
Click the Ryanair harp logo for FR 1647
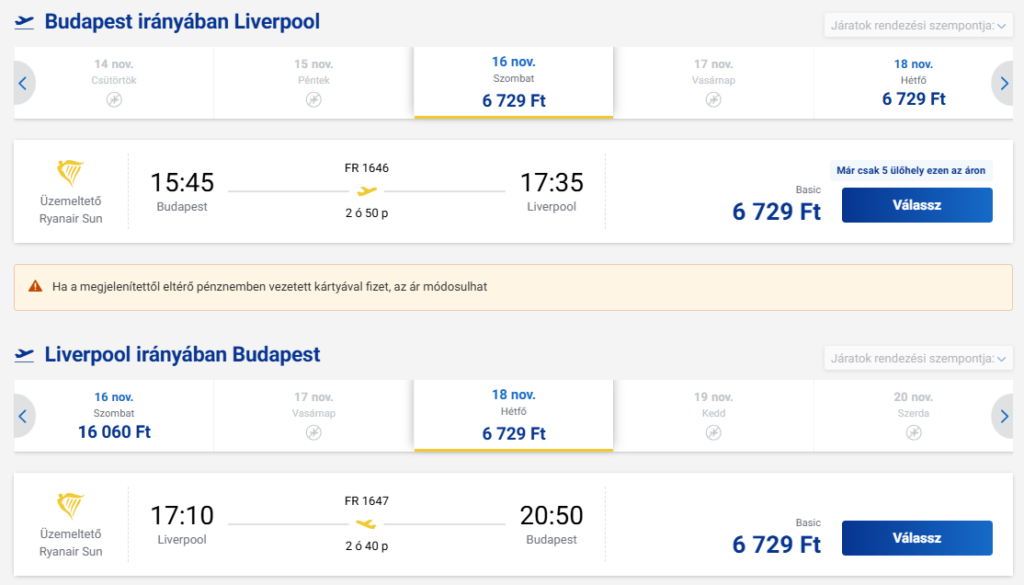click(71, 506)
